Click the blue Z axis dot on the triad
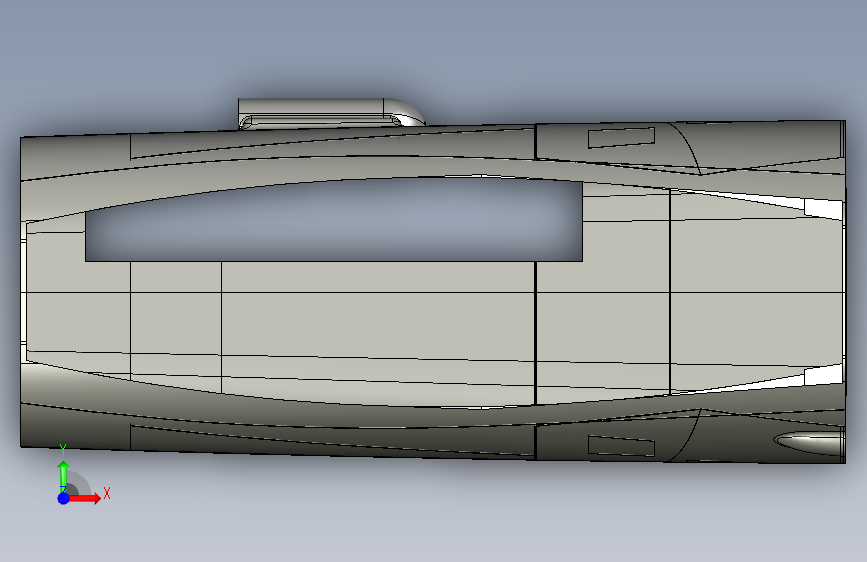Image resolution: width=867 pixels, height=562 pixels. [63, 498]
